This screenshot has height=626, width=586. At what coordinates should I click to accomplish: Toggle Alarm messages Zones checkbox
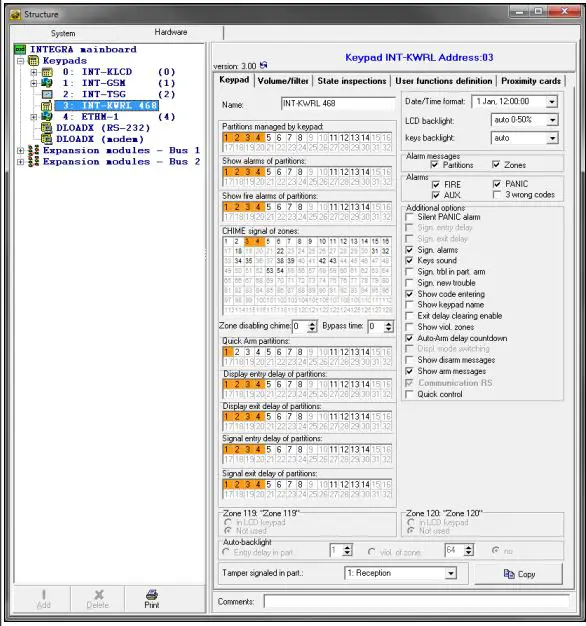496,164
